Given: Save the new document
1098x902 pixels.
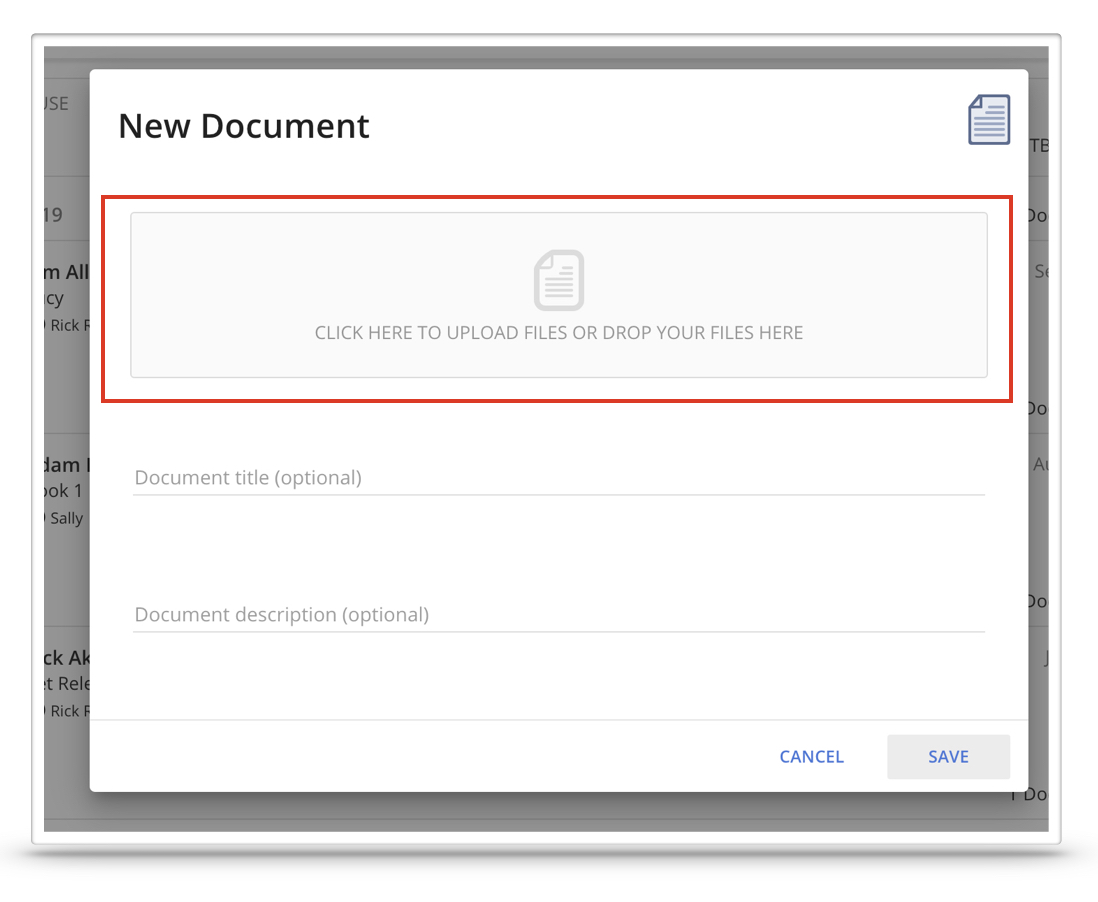Looking at the screenshot, I should click(948, 757).
